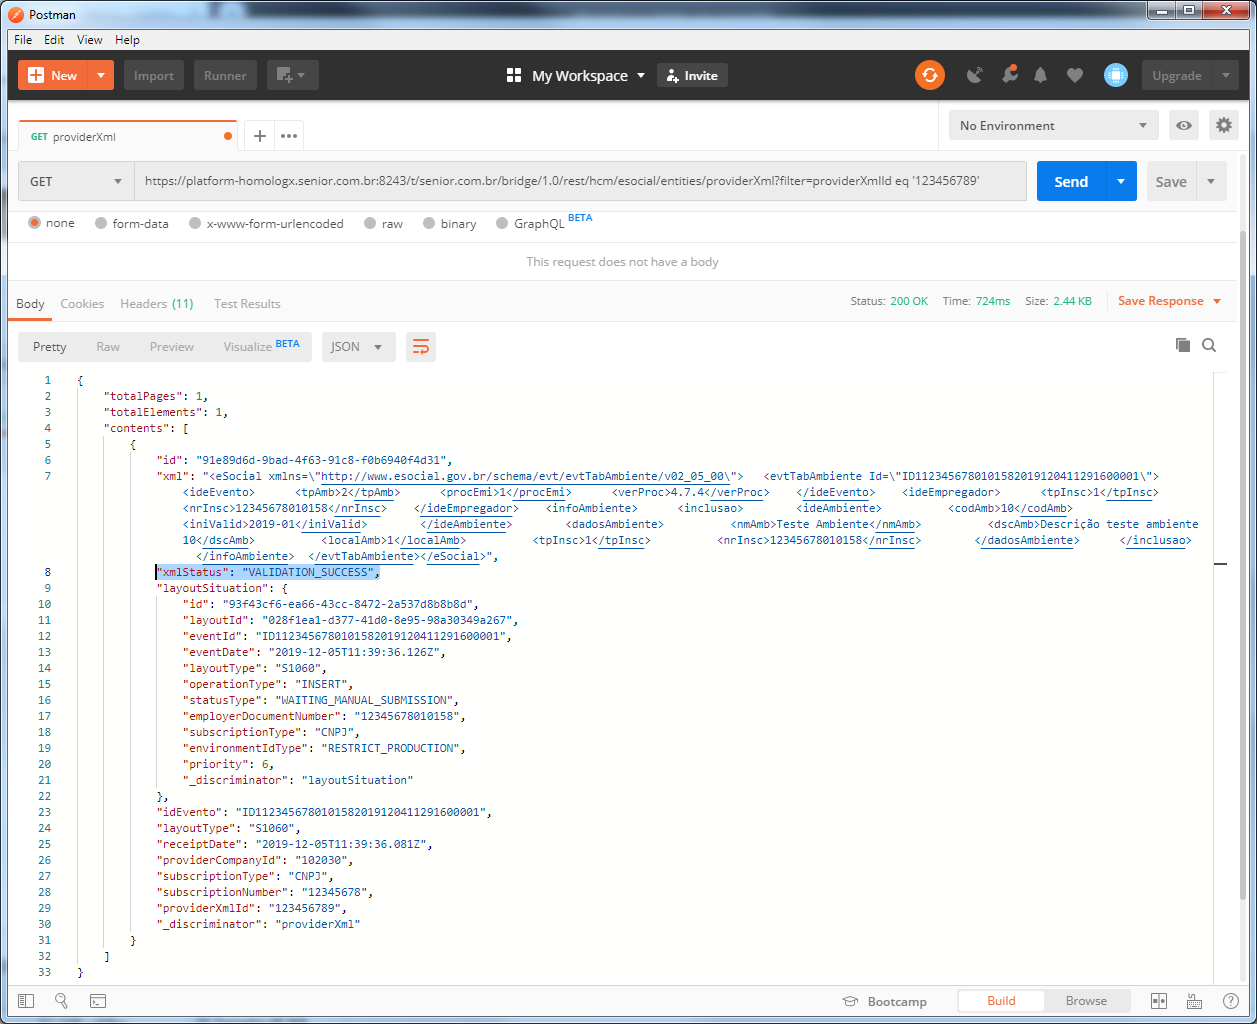The height and width of the screenshot is (1024, 1257).
Task: Toggle line wrap in response body
Action: (421, 347)
